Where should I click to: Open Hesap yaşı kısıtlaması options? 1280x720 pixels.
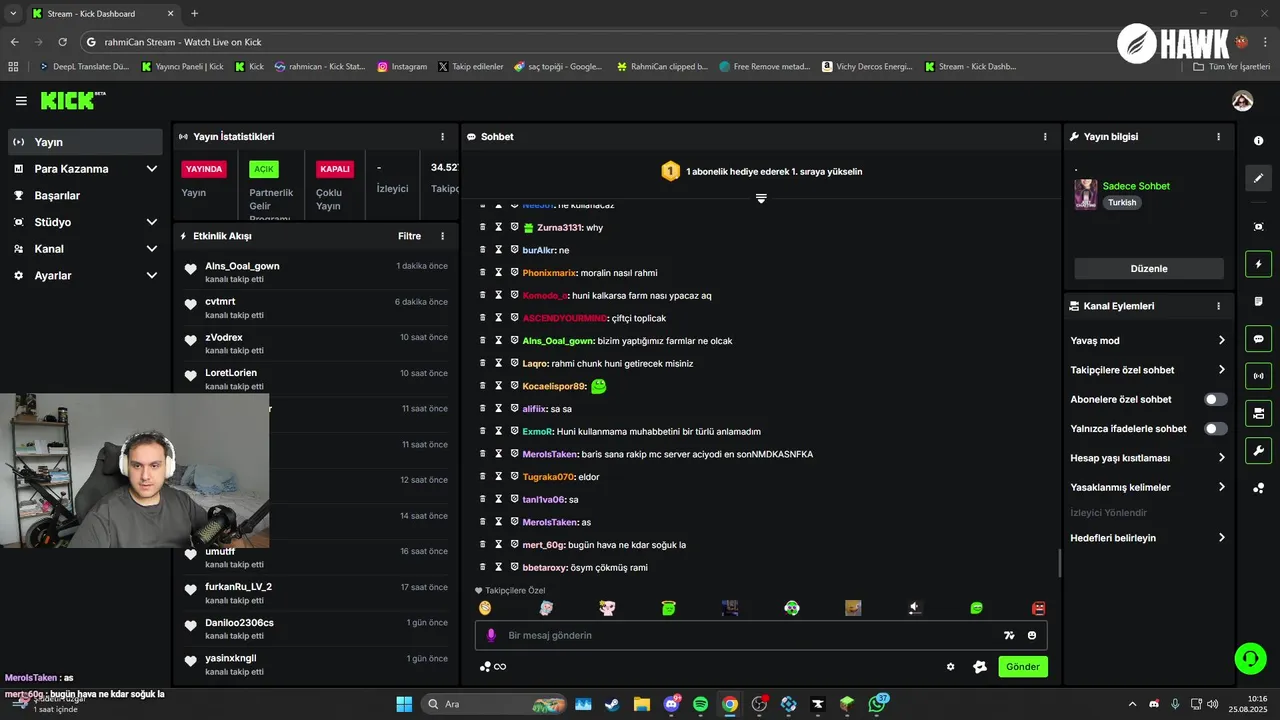1147,458
